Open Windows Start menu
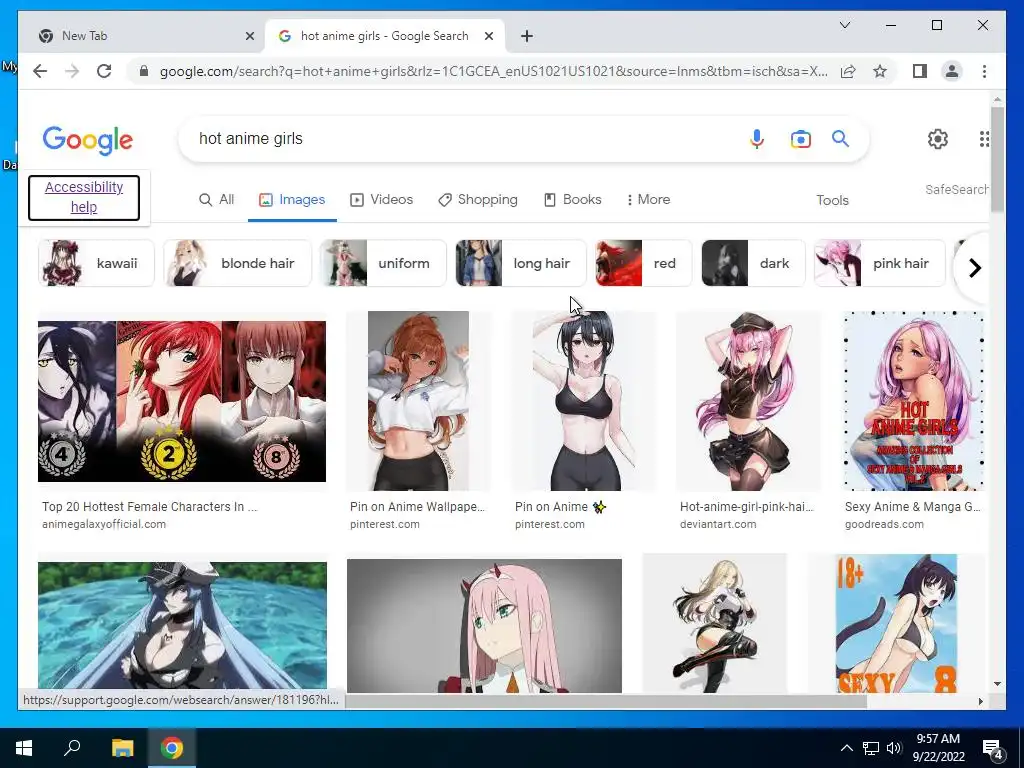The height and width of the screenshot is (768, 1024). point(24,748)
